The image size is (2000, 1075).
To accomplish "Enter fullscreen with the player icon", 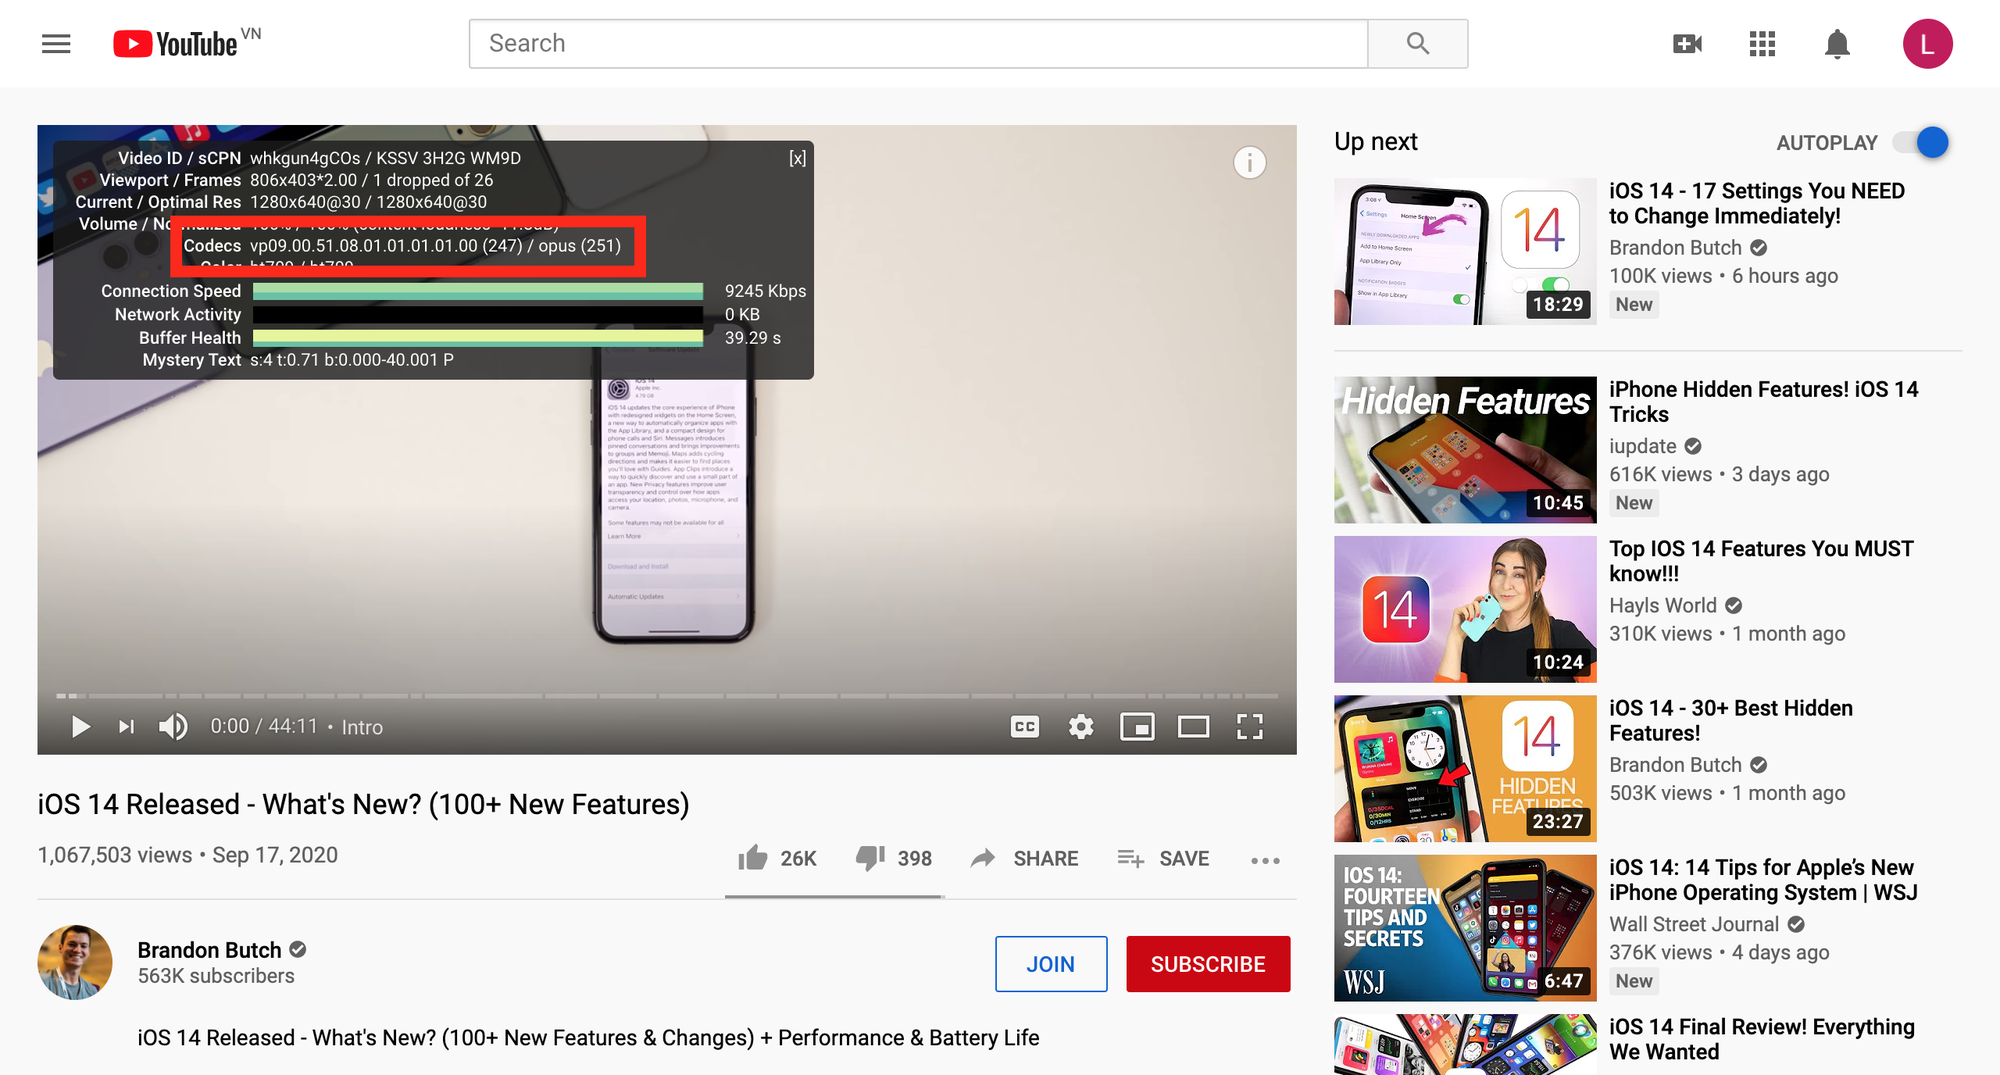I will (x=1249, y=727).
